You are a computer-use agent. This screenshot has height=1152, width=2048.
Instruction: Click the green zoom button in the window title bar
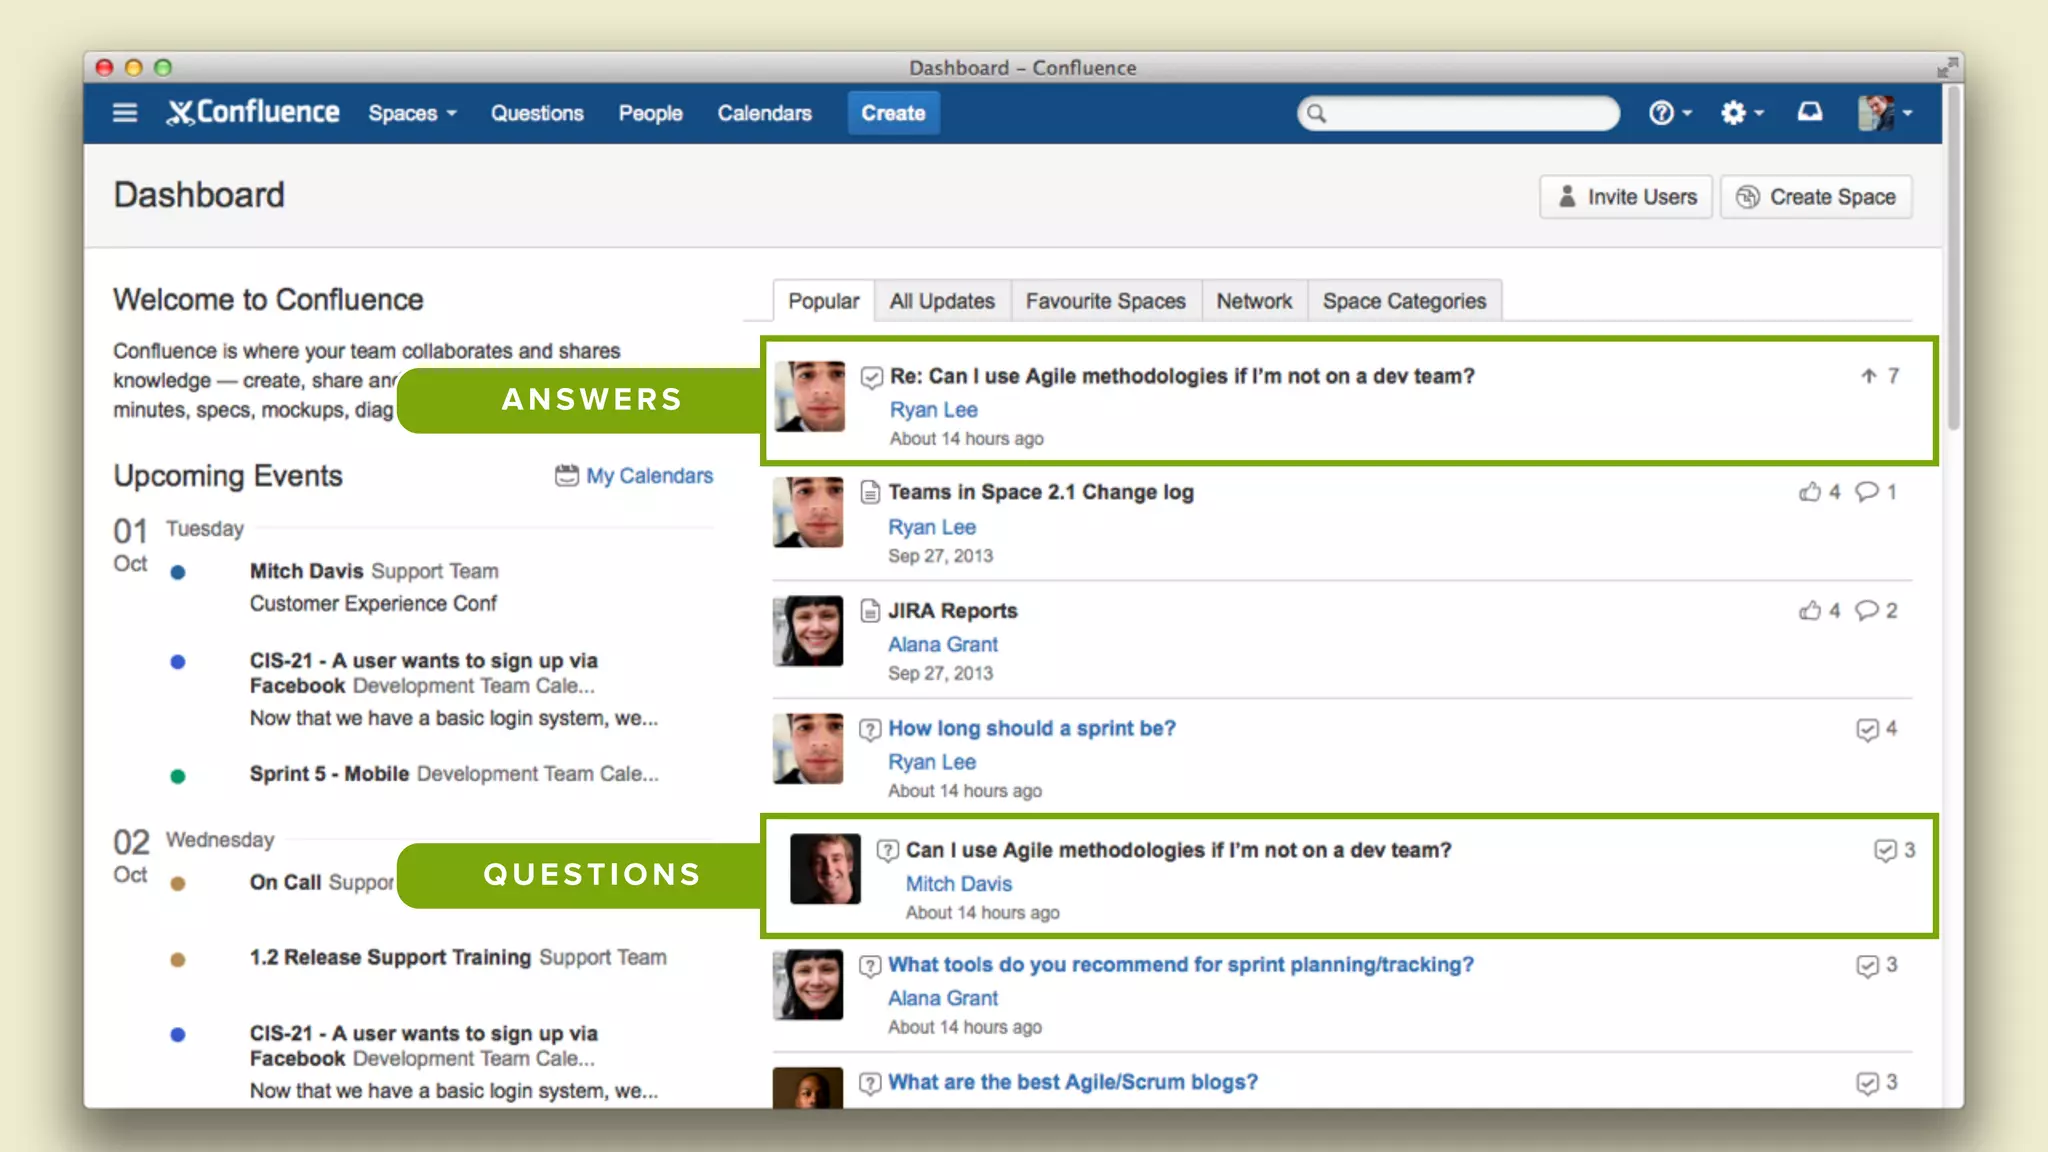tap(163, 67)
